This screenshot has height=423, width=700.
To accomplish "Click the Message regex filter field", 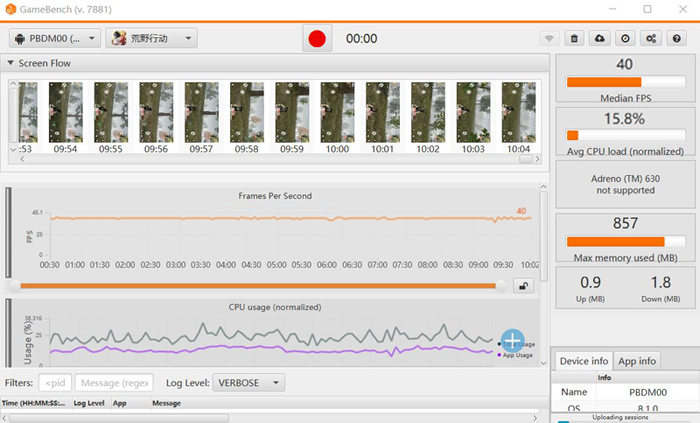I will coord(113,383).
